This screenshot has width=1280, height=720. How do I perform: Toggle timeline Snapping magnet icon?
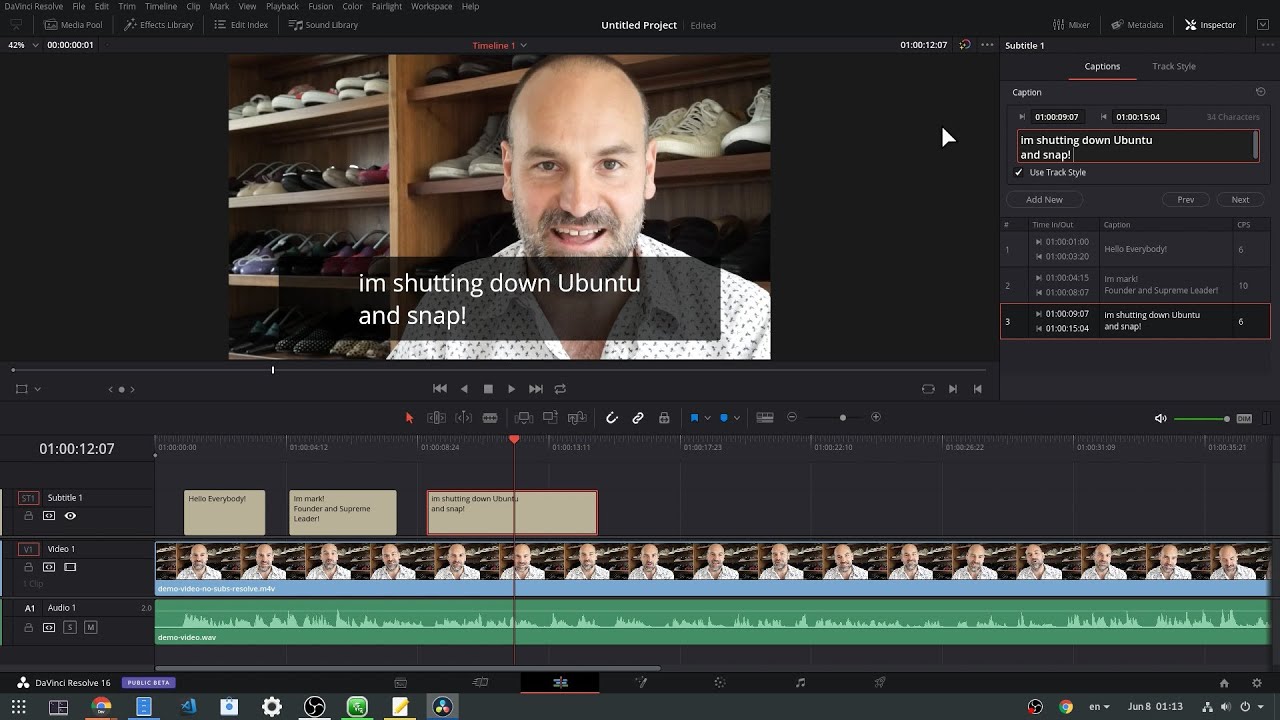[612, 418]
